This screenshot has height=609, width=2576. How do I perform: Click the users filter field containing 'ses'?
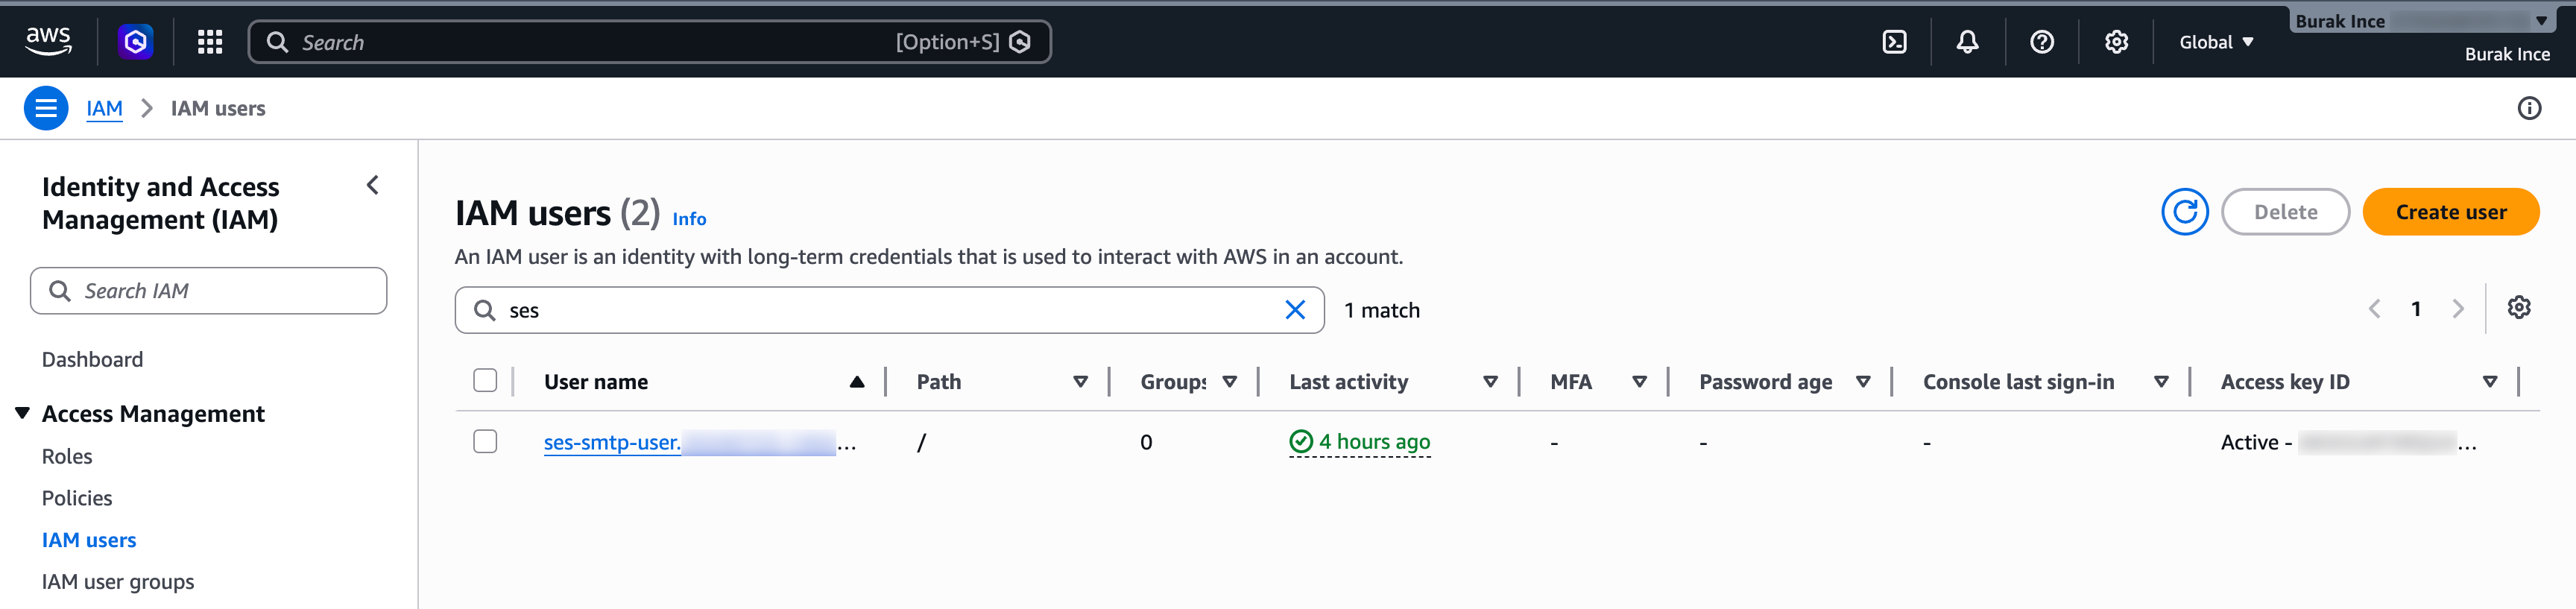coord(889,310)
